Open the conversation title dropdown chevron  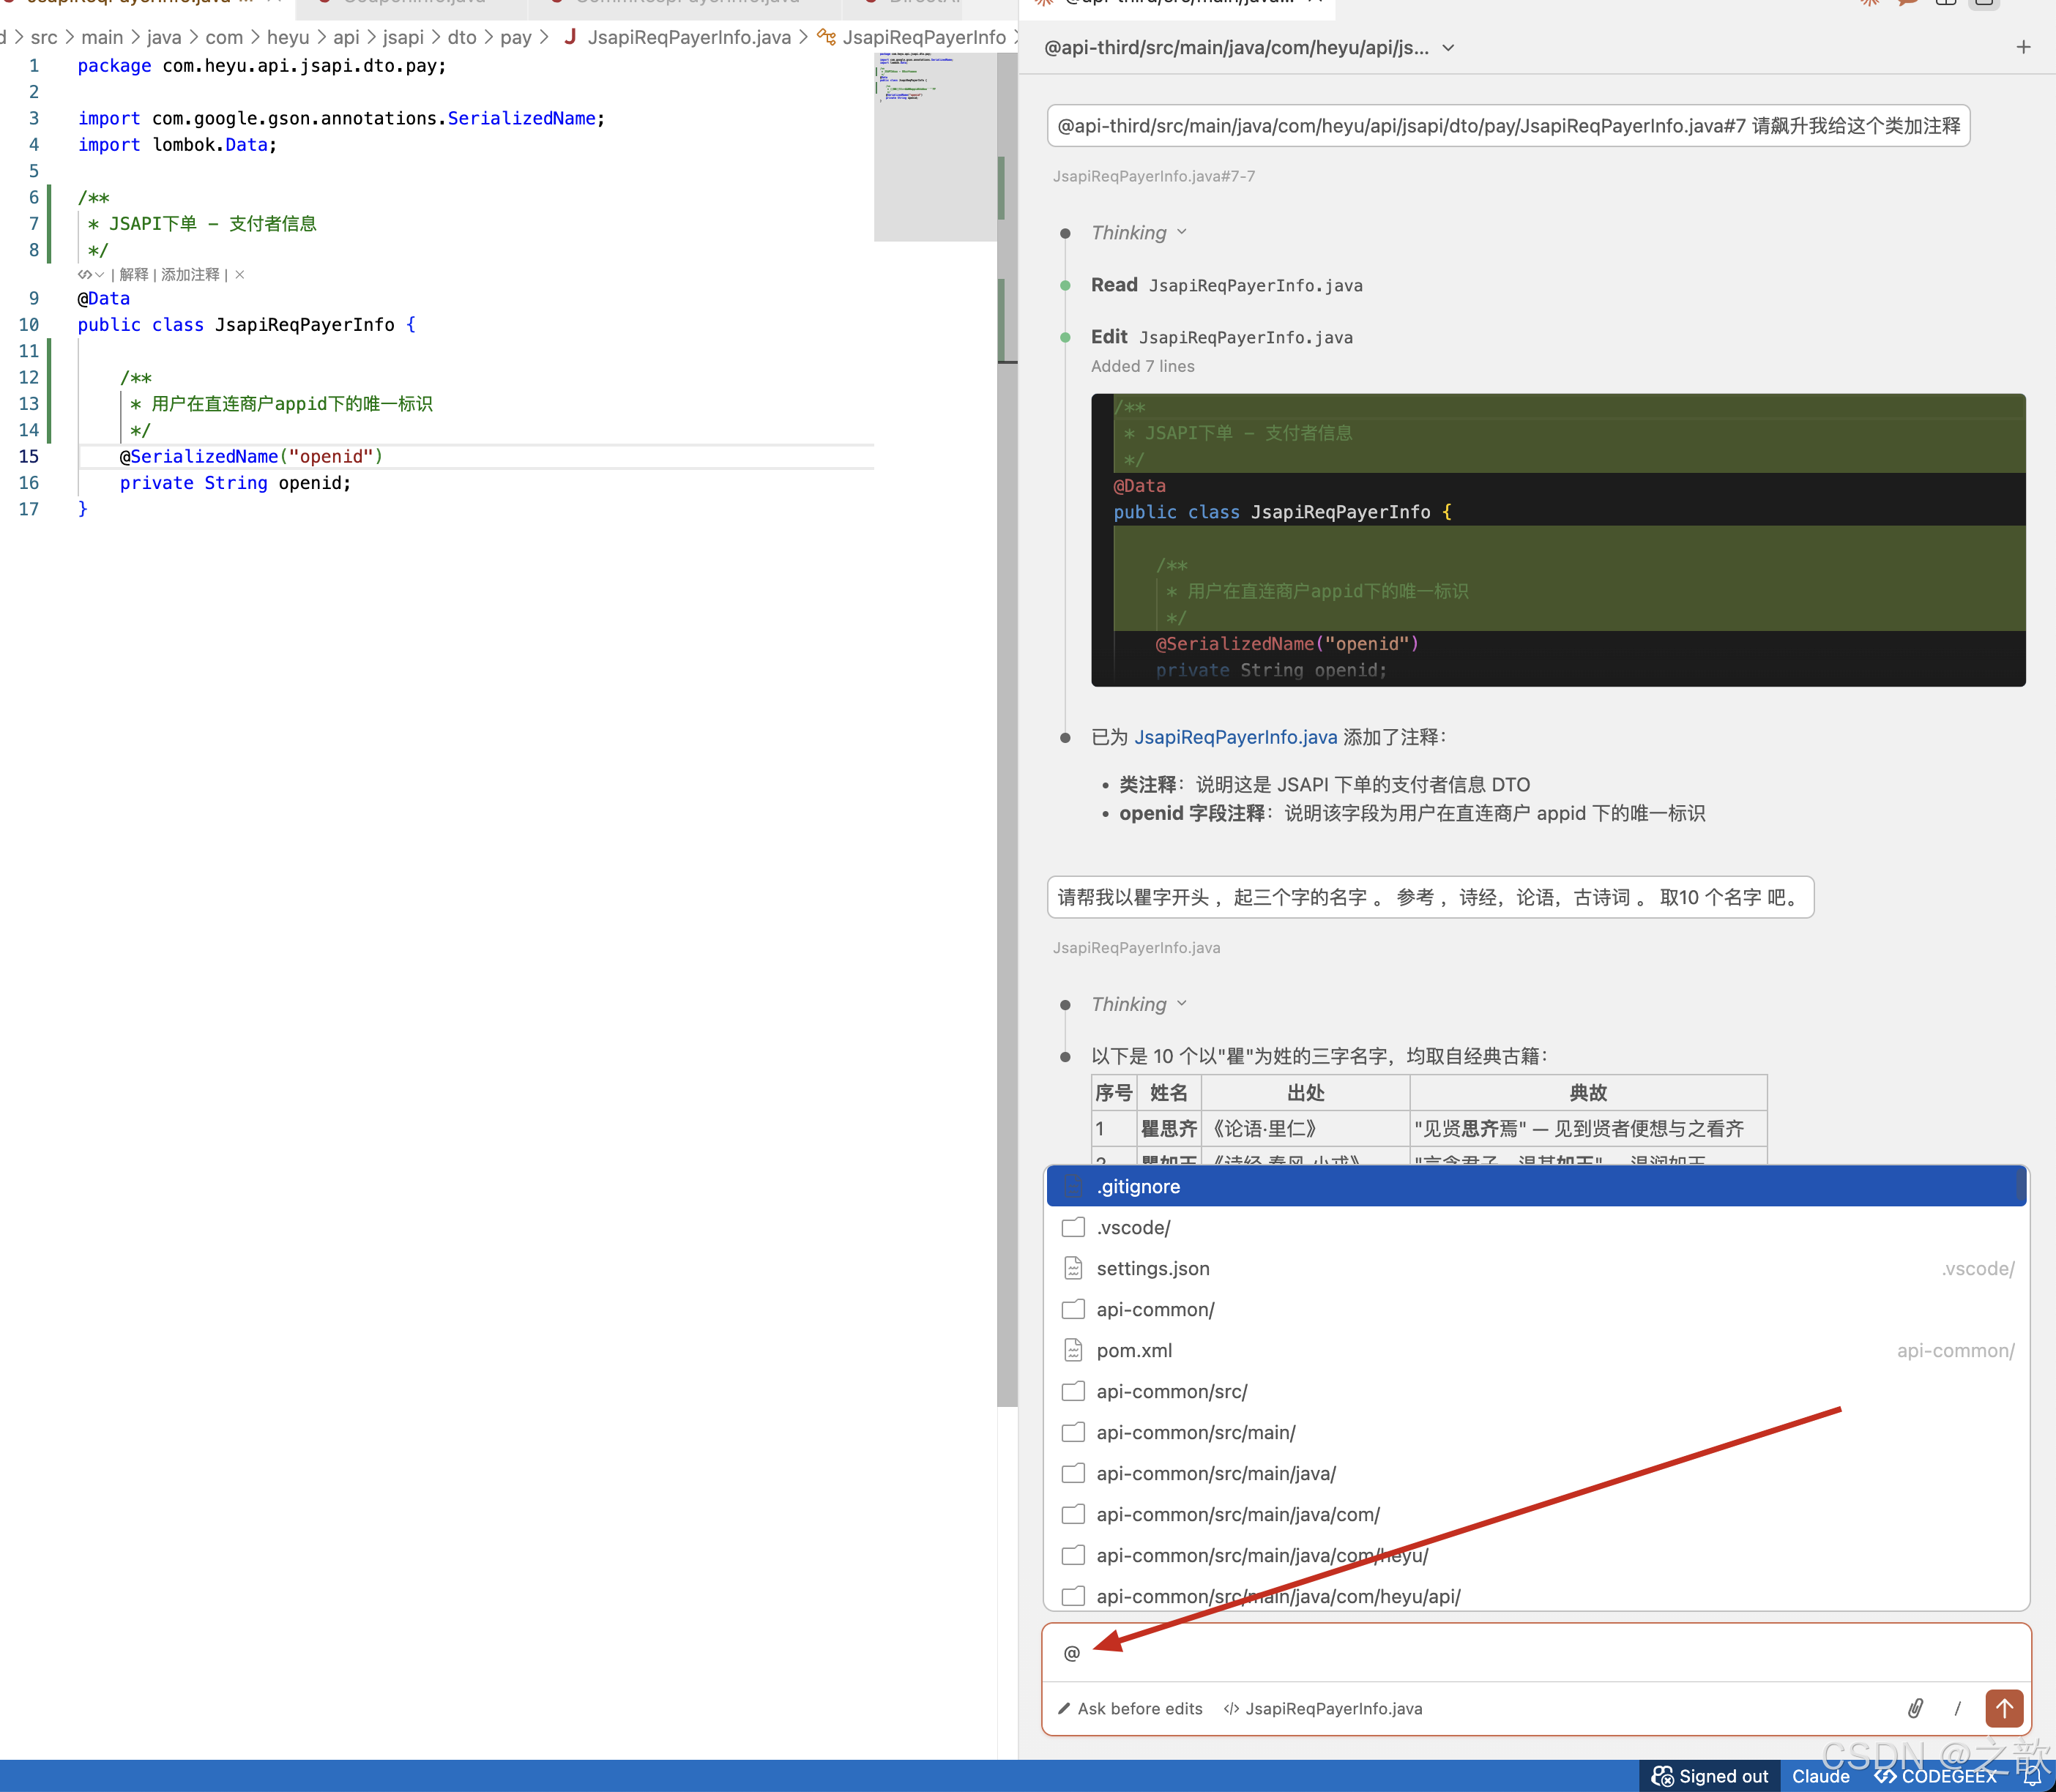(1448, 48)
